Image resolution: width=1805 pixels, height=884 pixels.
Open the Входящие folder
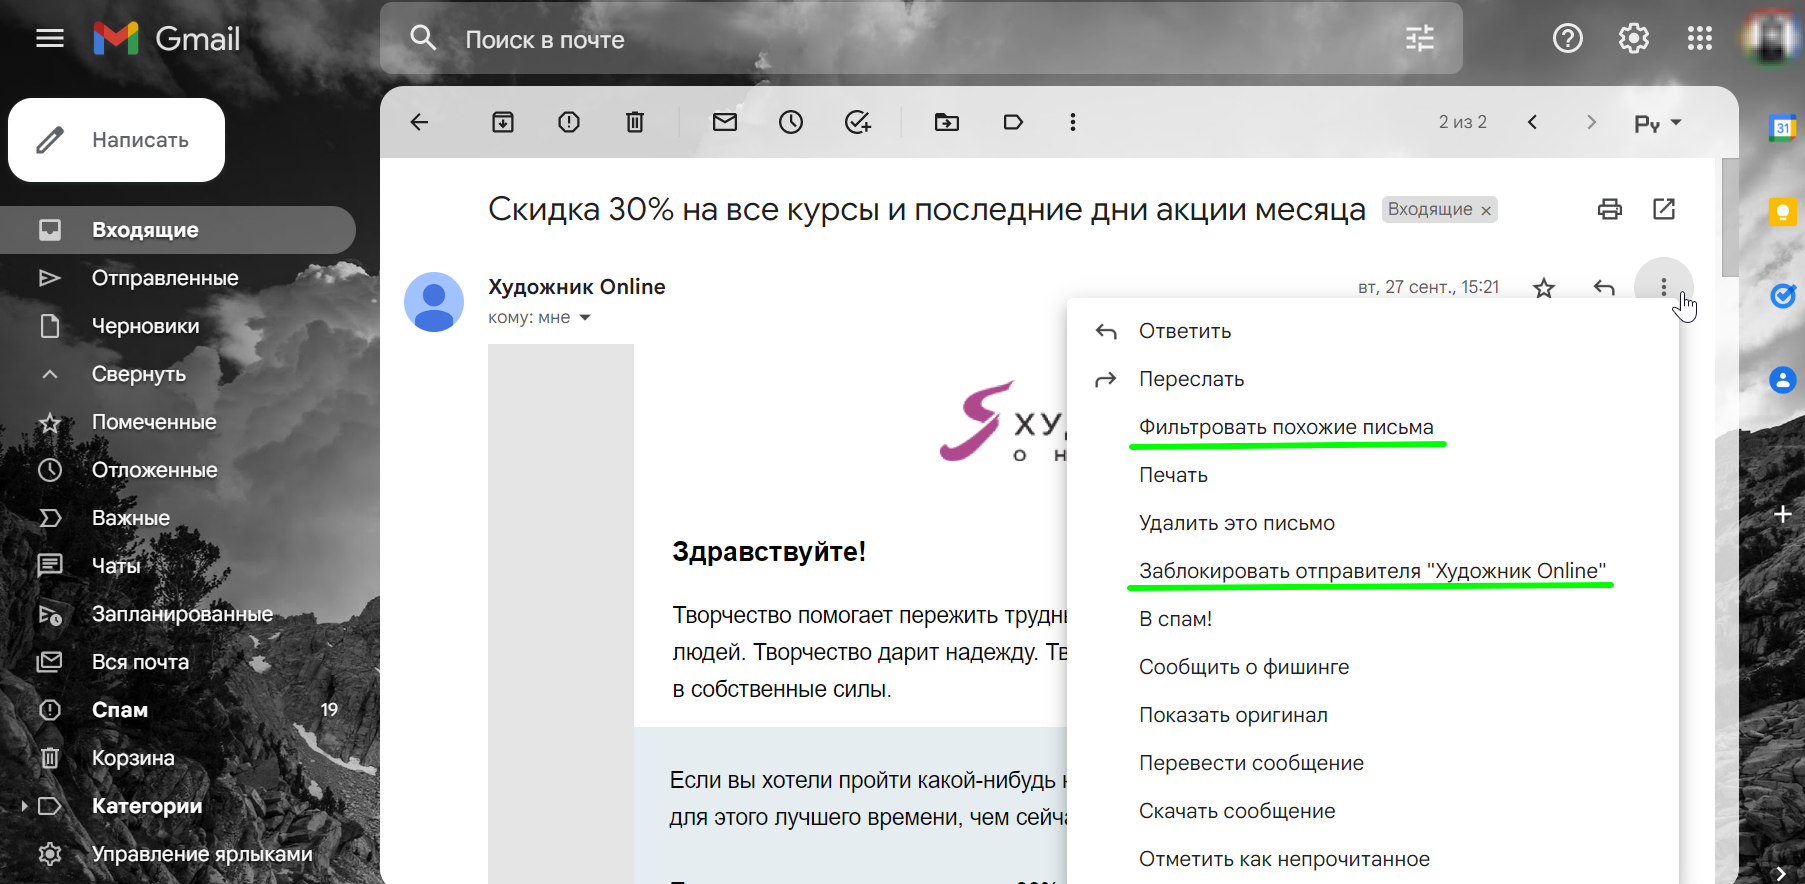pyautogui.click(x=178, y=230)
